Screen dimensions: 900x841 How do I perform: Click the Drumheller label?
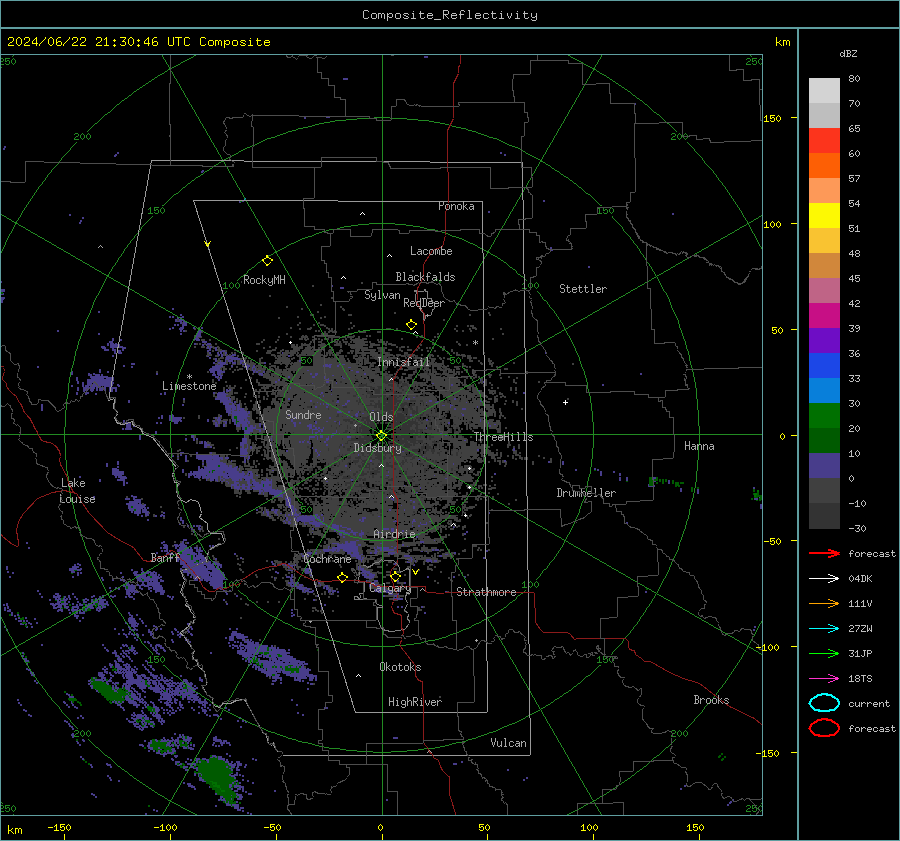point(586,493)
